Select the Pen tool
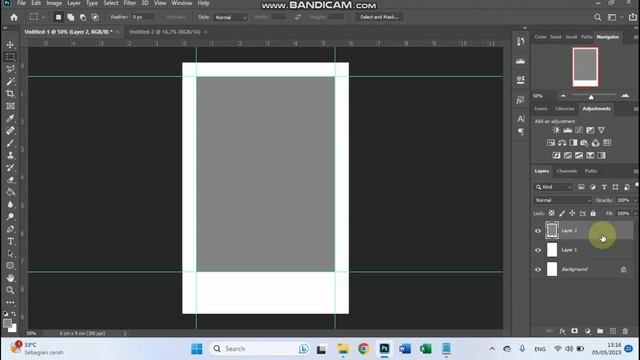Image resolution: width=640 pixels, height=360 pixels. [10, 229]
